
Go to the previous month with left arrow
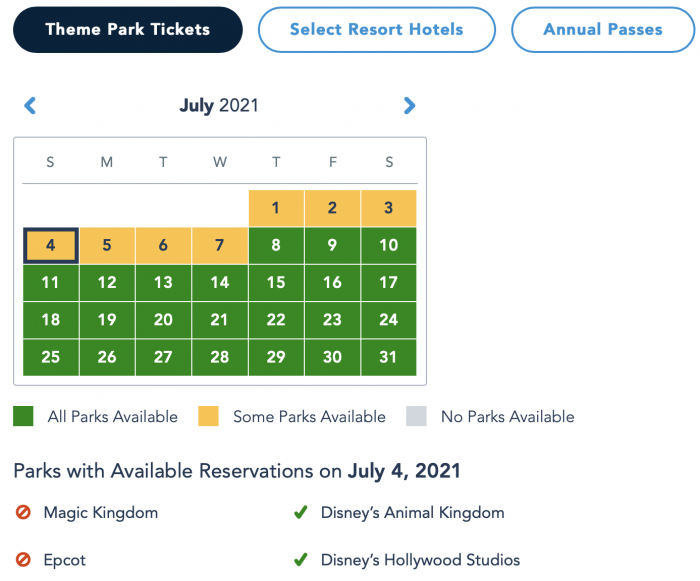click(x=30, y=106)
